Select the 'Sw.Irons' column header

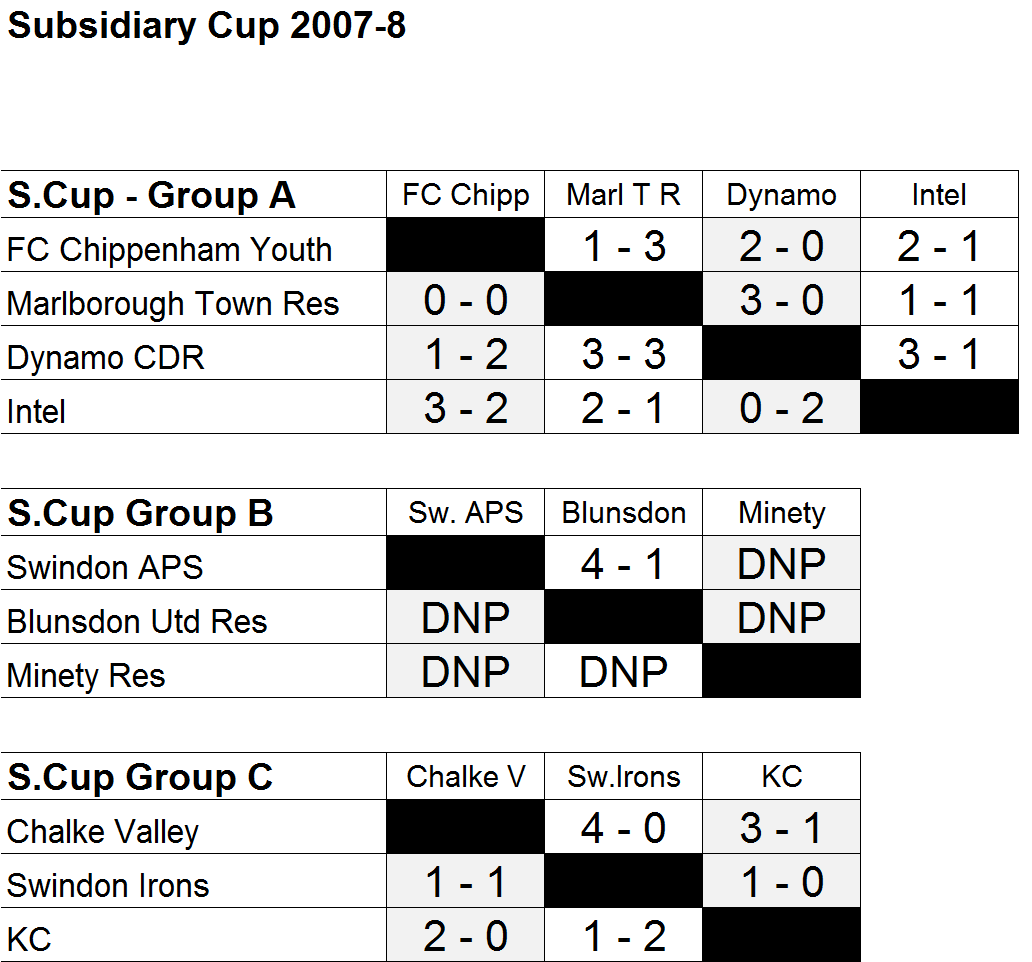[623, 777]
